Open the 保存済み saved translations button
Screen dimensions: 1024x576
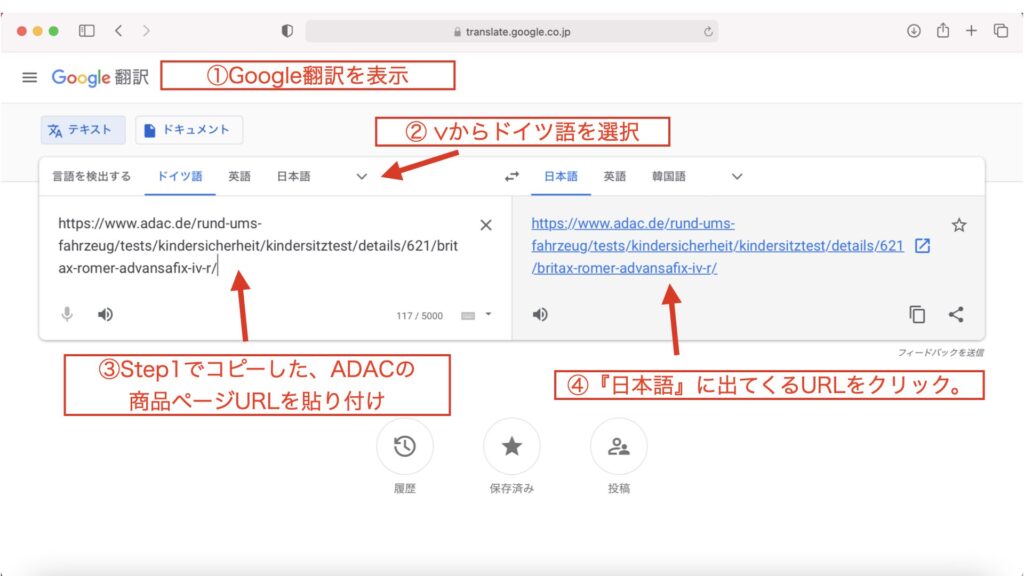[511, 447]
